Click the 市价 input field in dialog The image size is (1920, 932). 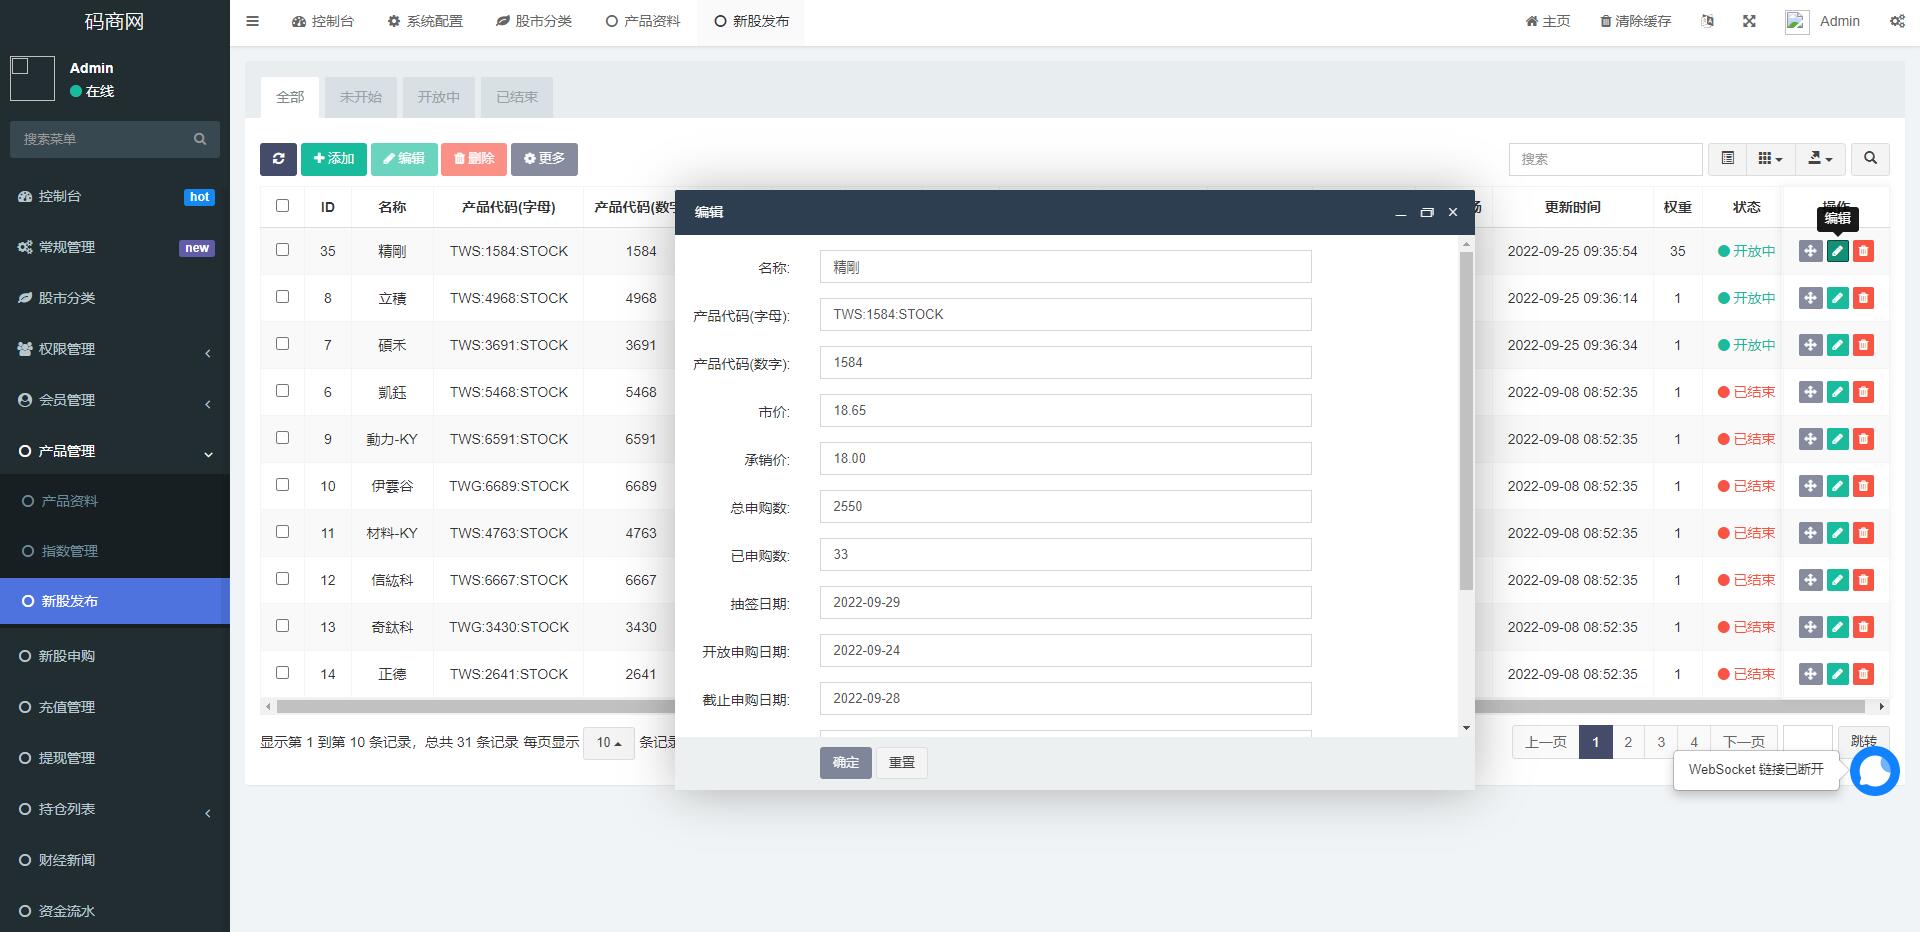click(x=1065, y=411)
